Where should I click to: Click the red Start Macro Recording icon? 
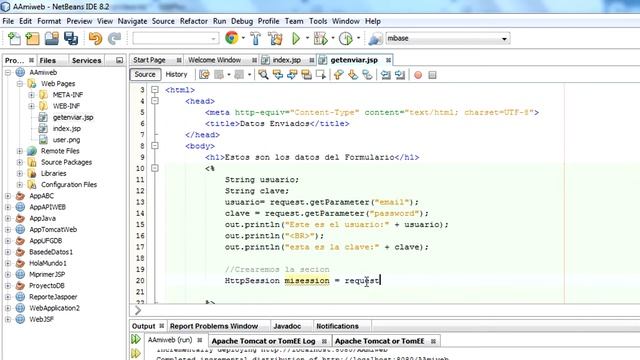418,75
